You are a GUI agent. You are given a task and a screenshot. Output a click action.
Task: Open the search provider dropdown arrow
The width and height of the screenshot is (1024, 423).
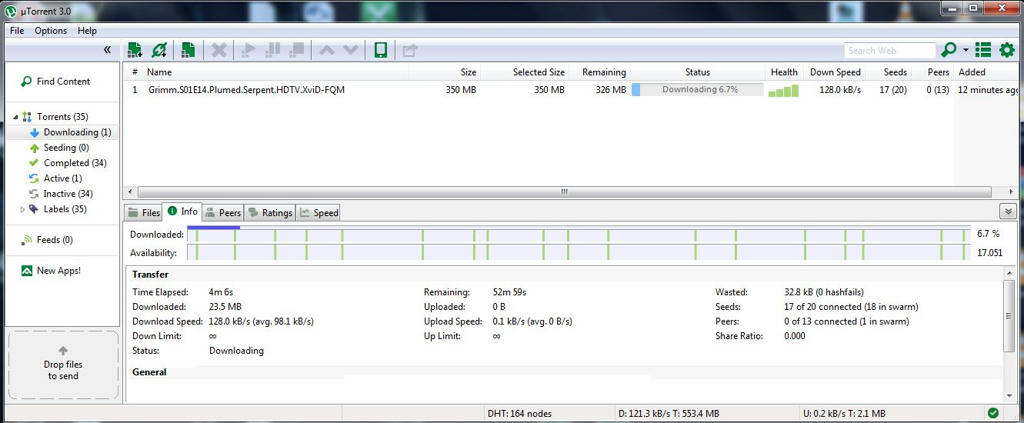point(965,50)
